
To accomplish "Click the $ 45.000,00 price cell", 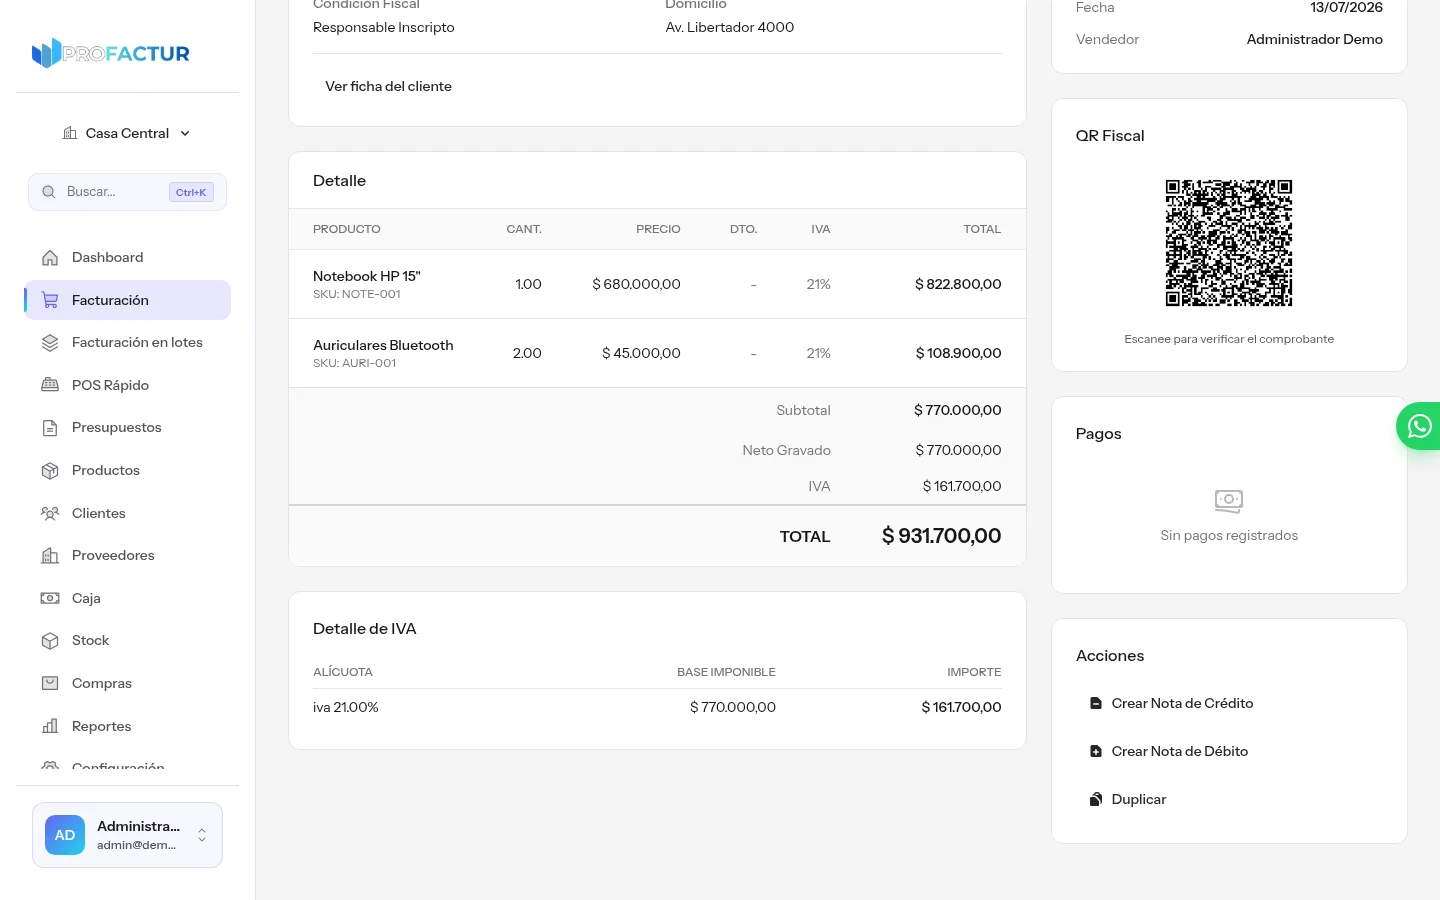I will 641,353.
